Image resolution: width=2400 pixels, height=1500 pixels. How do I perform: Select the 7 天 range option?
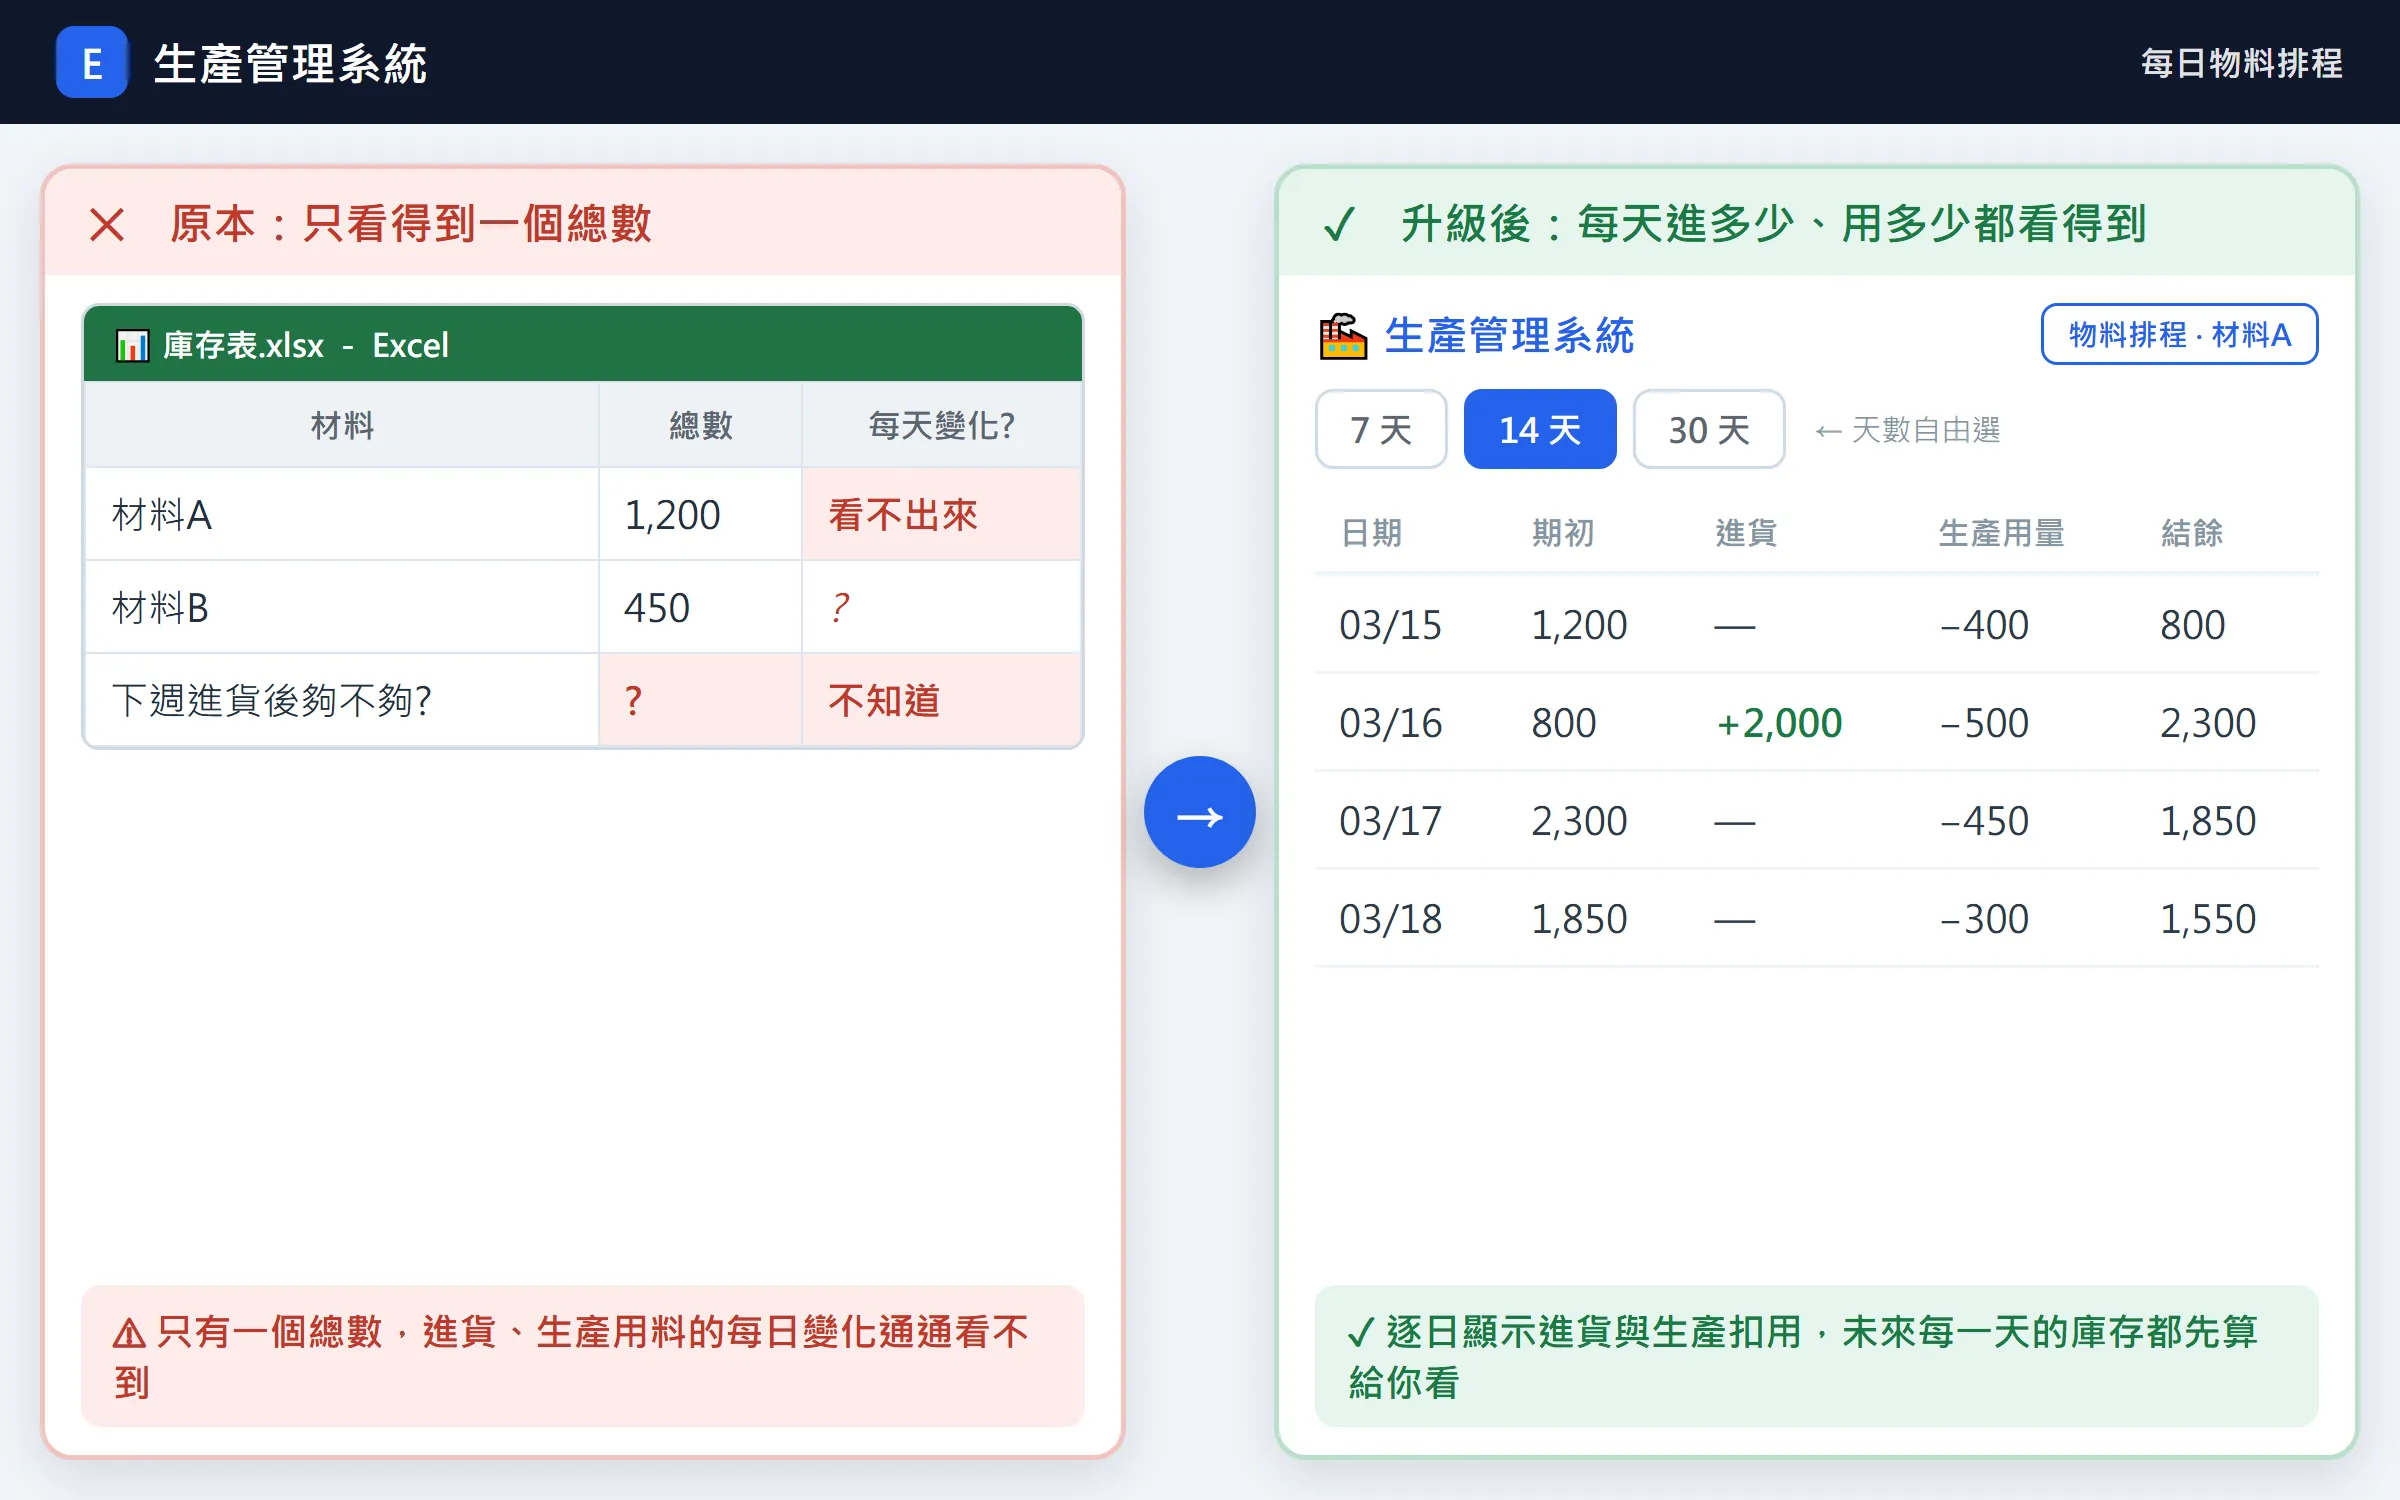[1381, 429]
